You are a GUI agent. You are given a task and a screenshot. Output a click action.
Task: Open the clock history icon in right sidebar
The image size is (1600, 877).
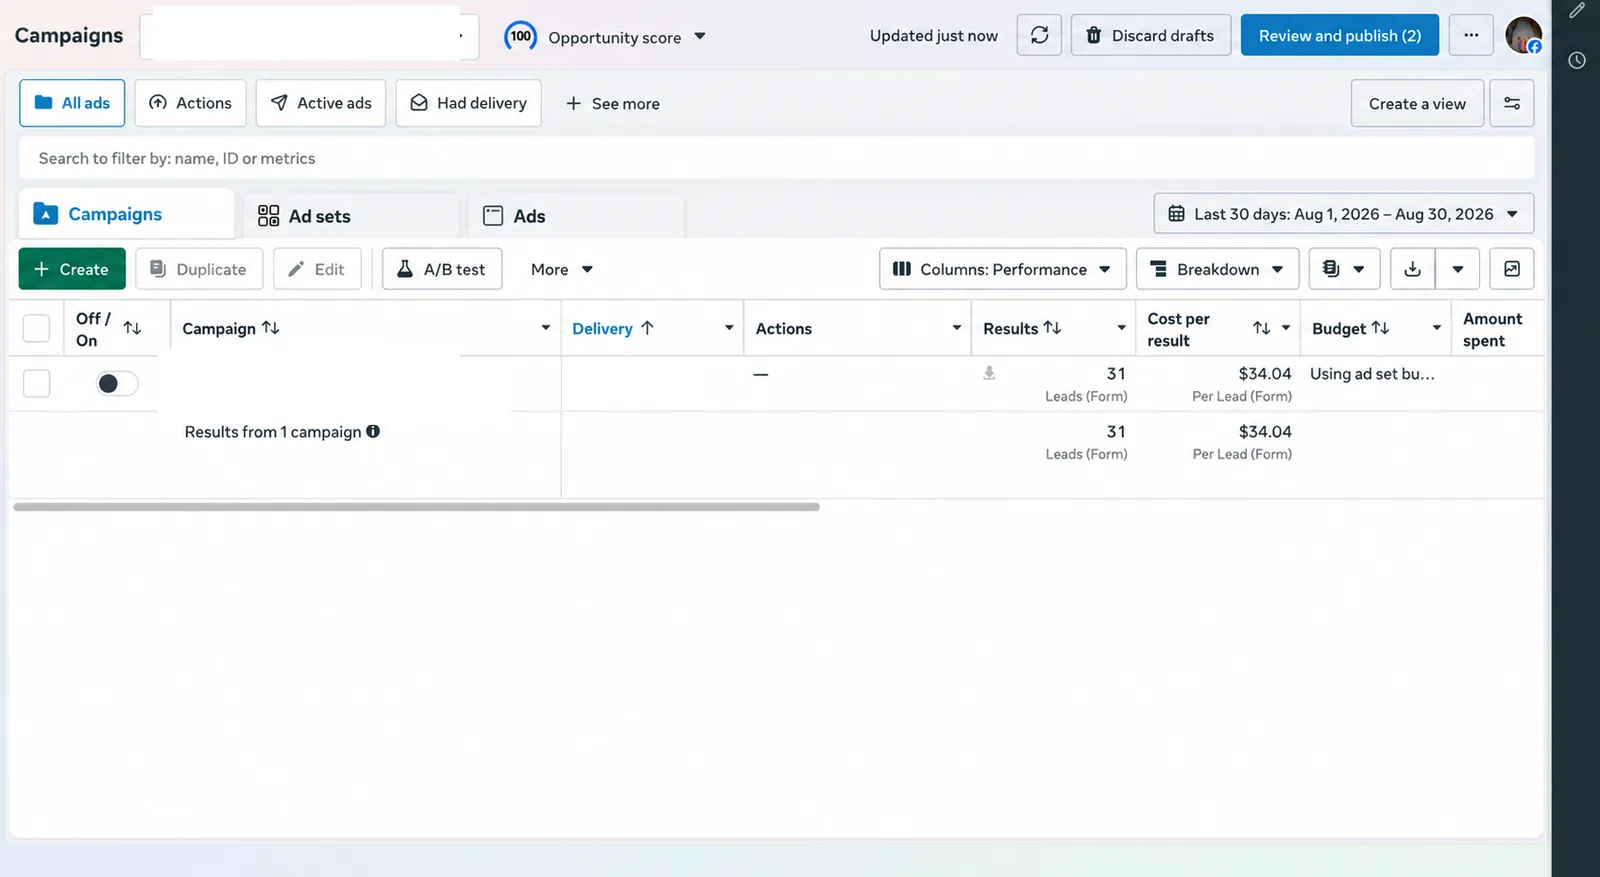click(1577, 60)
